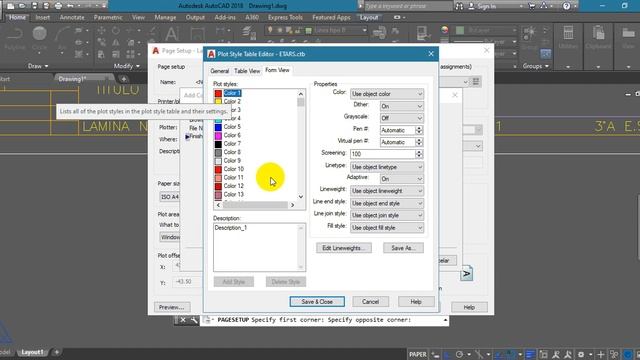The image size is (640, 360).
Task: Open the Utilities calculator panel icon
Action: 568,33
